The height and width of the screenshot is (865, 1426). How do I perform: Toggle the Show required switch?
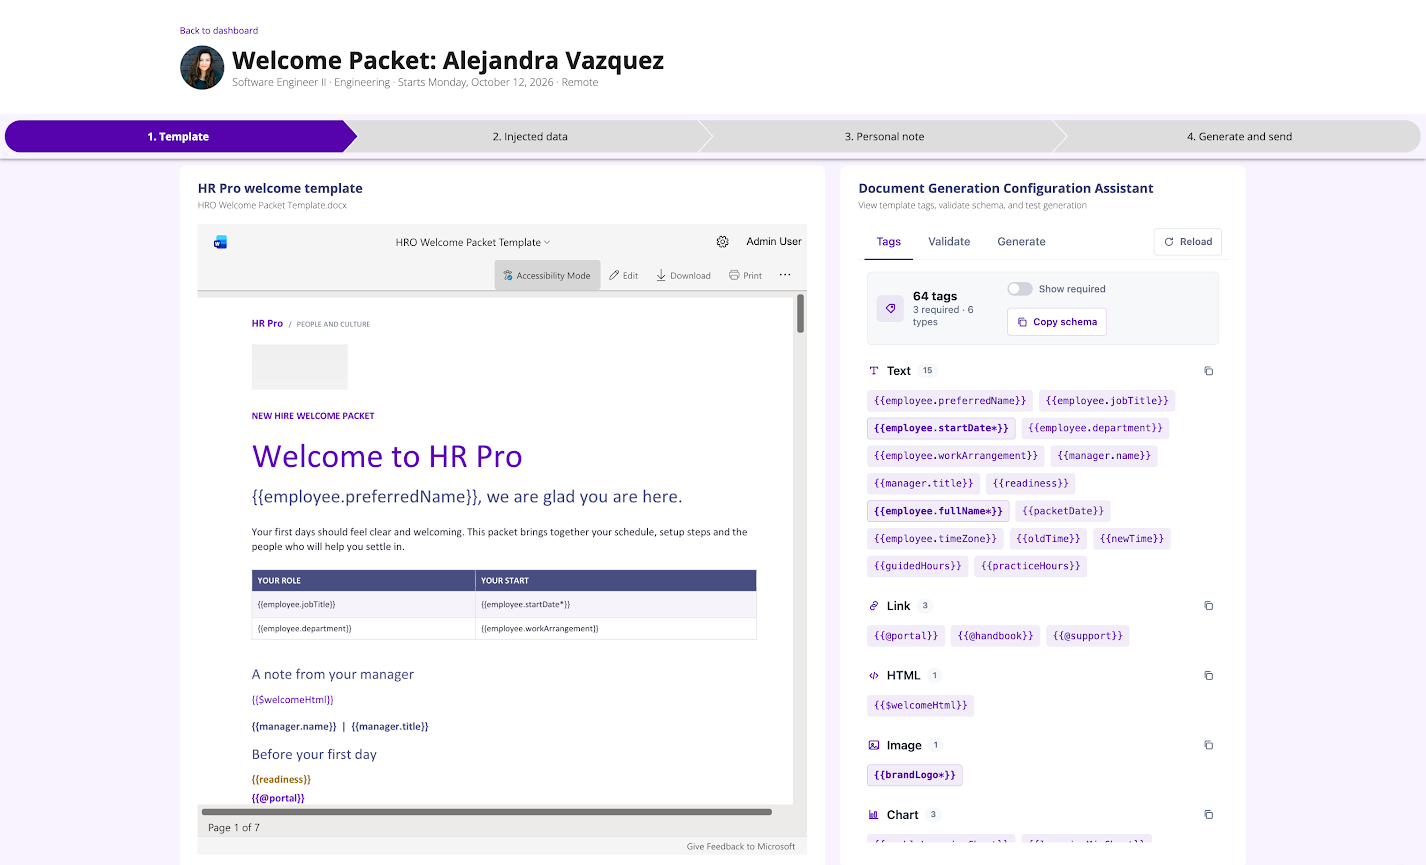coord(1020,289)
